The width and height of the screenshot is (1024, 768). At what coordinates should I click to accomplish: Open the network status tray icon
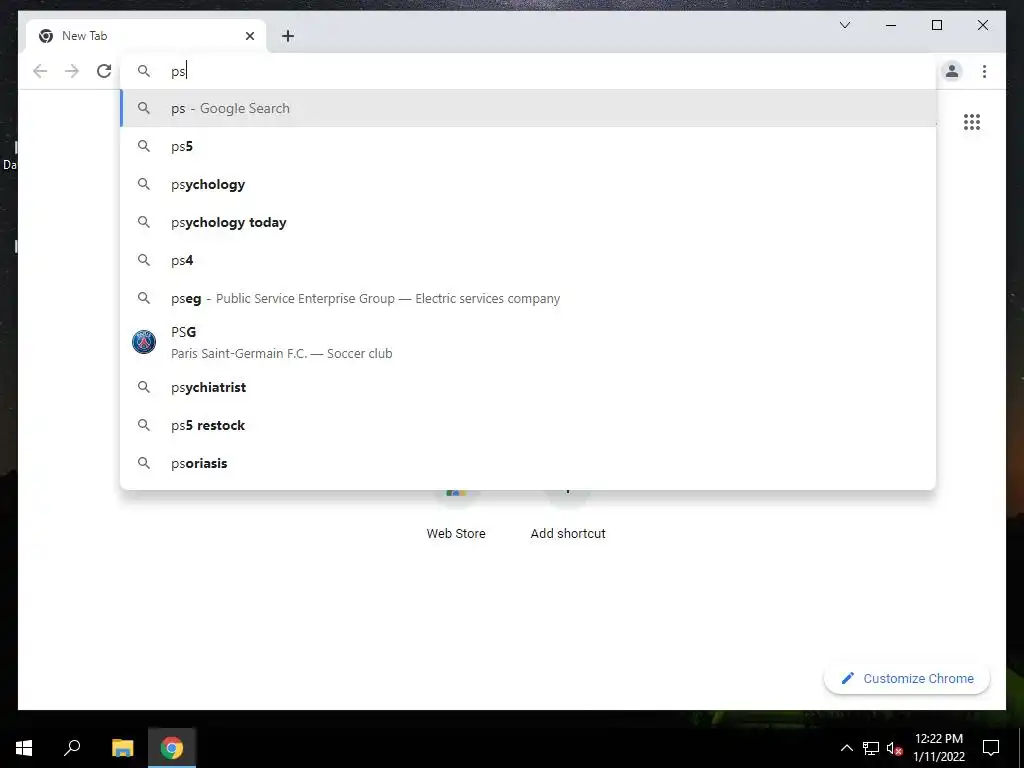871,748
